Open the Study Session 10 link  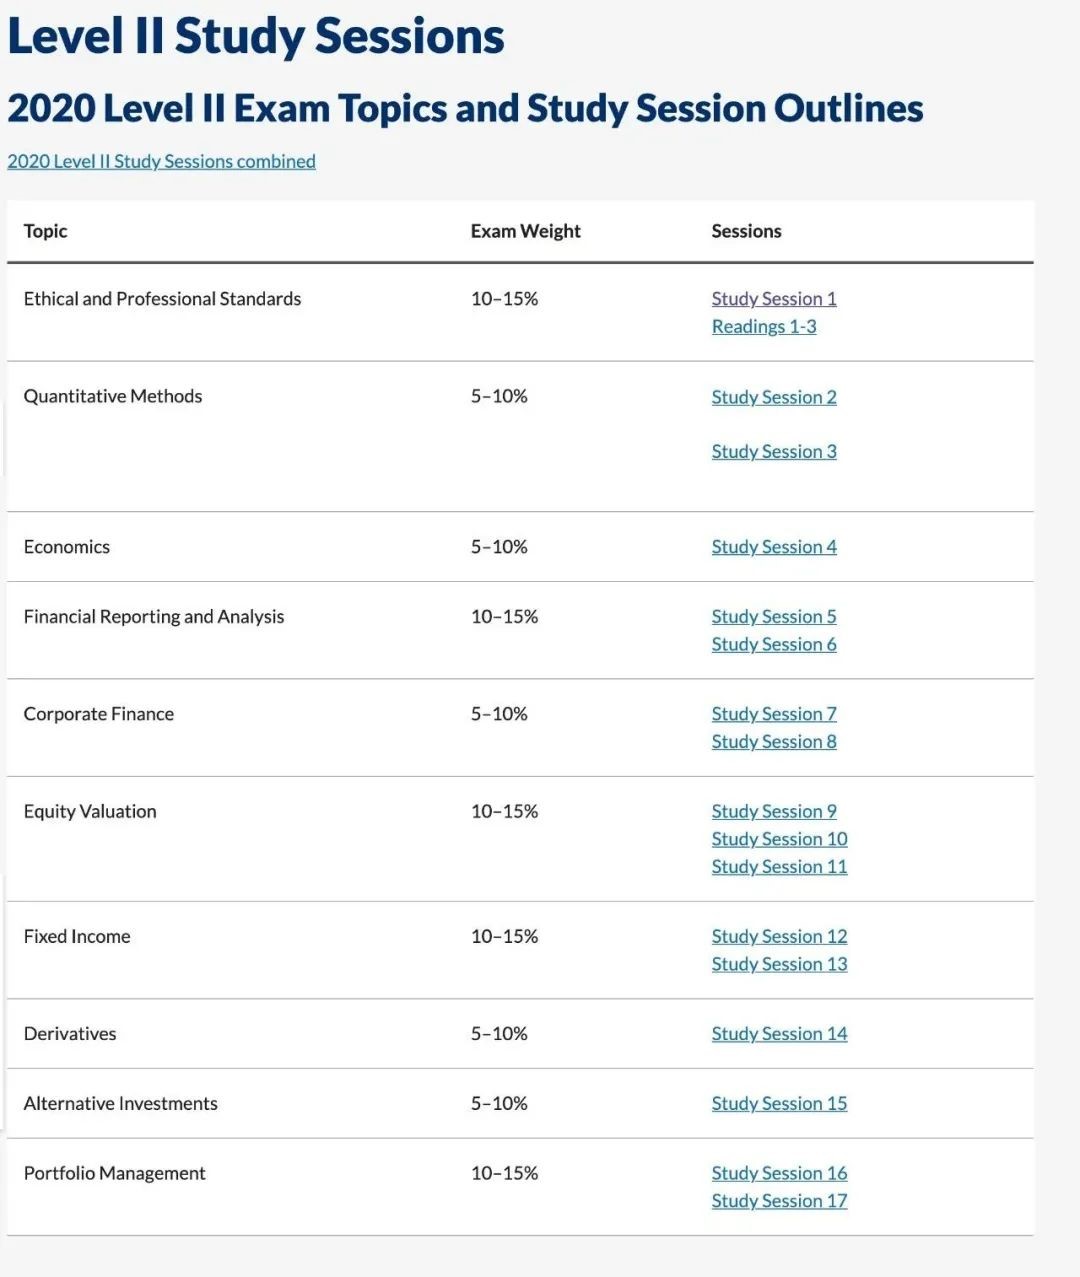click(x=779, y=839)
